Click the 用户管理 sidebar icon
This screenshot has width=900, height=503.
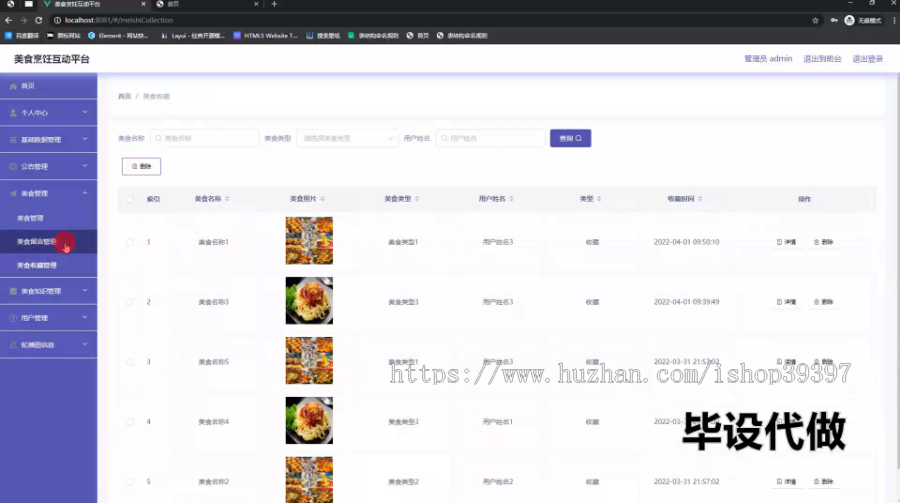(13, 318)
